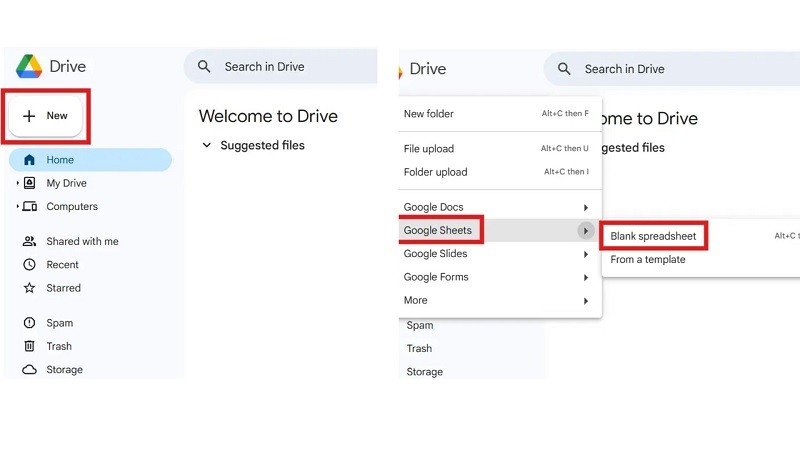Click the Welcome to Drive heading in left panel
Image resolution: width=800 pixels, height=450 pixels.
(x=268, y=116)
